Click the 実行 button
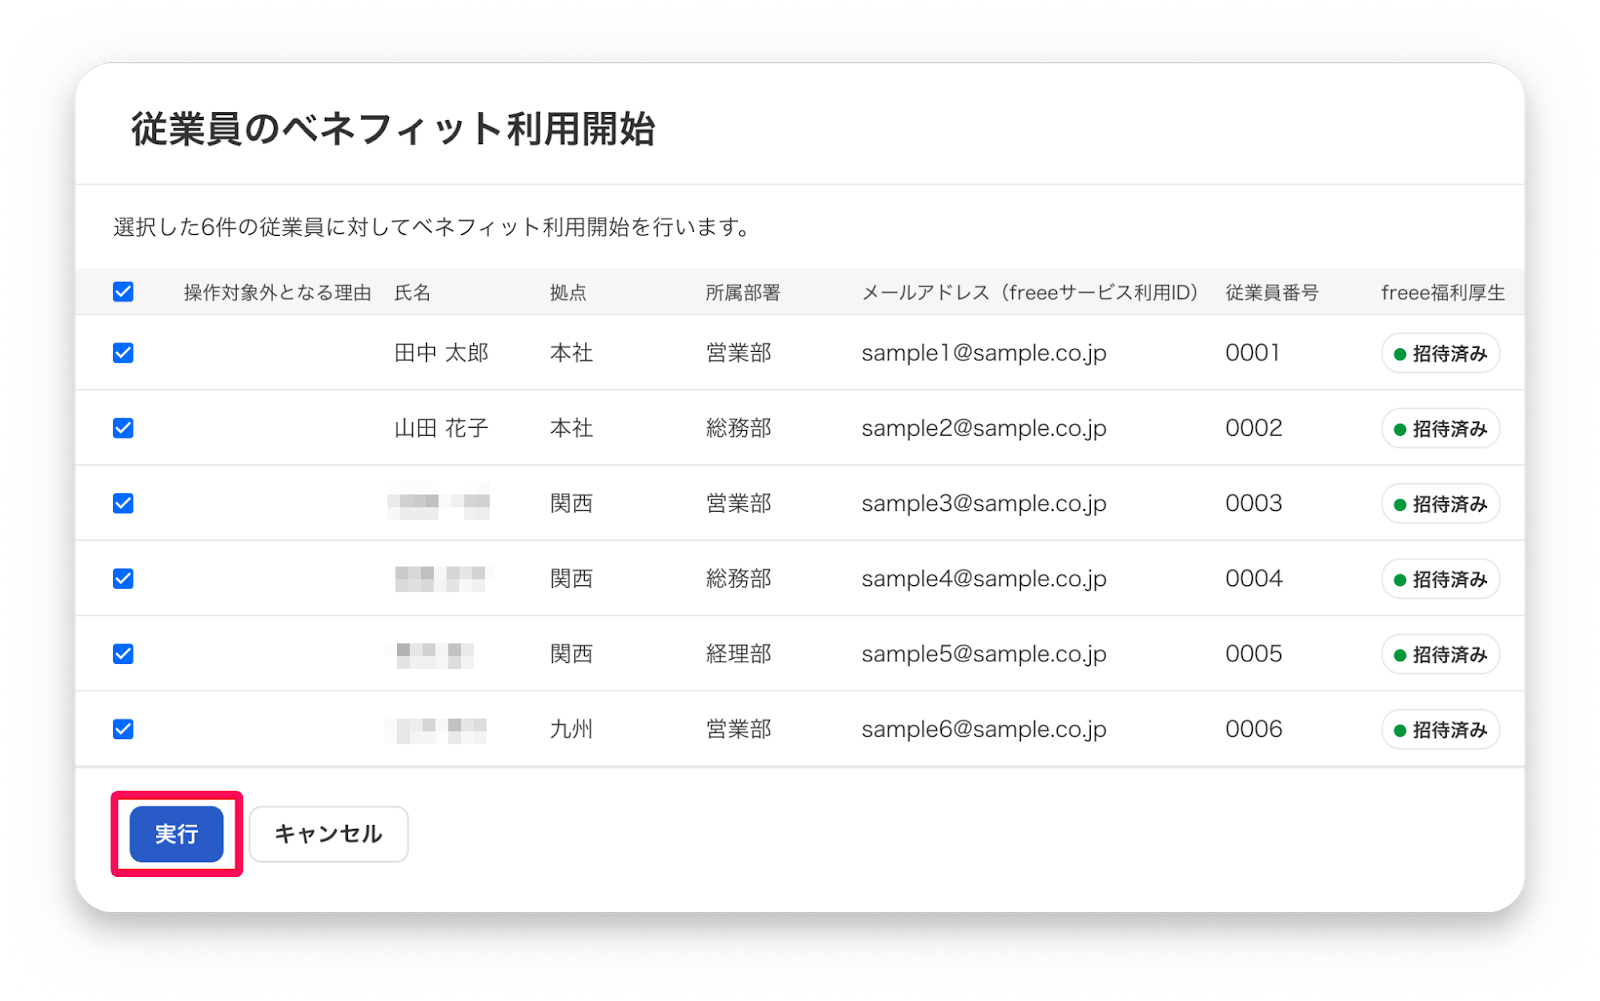The height and width of the screenshot is (1001, 1600). click(176, 834)
